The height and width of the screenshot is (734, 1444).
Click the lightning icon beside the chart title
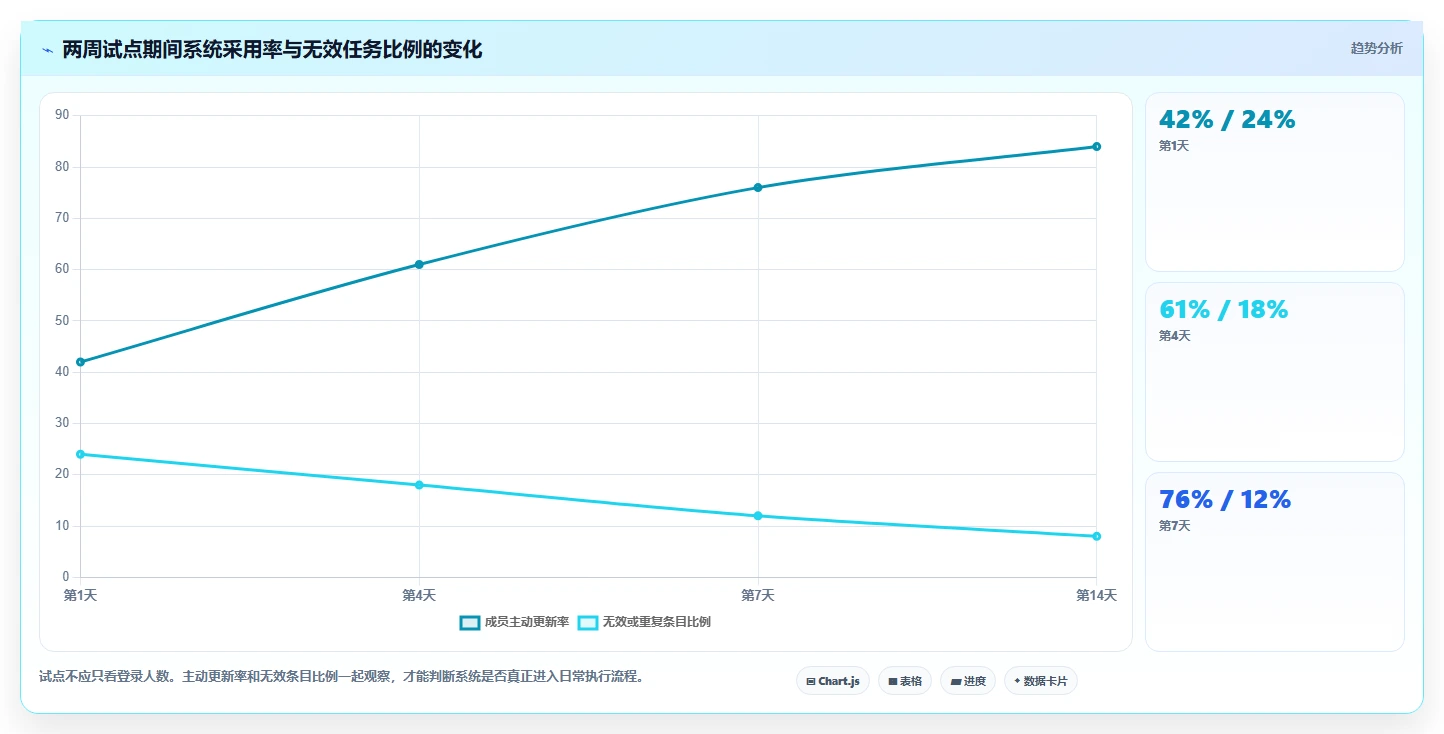[x=47, y=50]
